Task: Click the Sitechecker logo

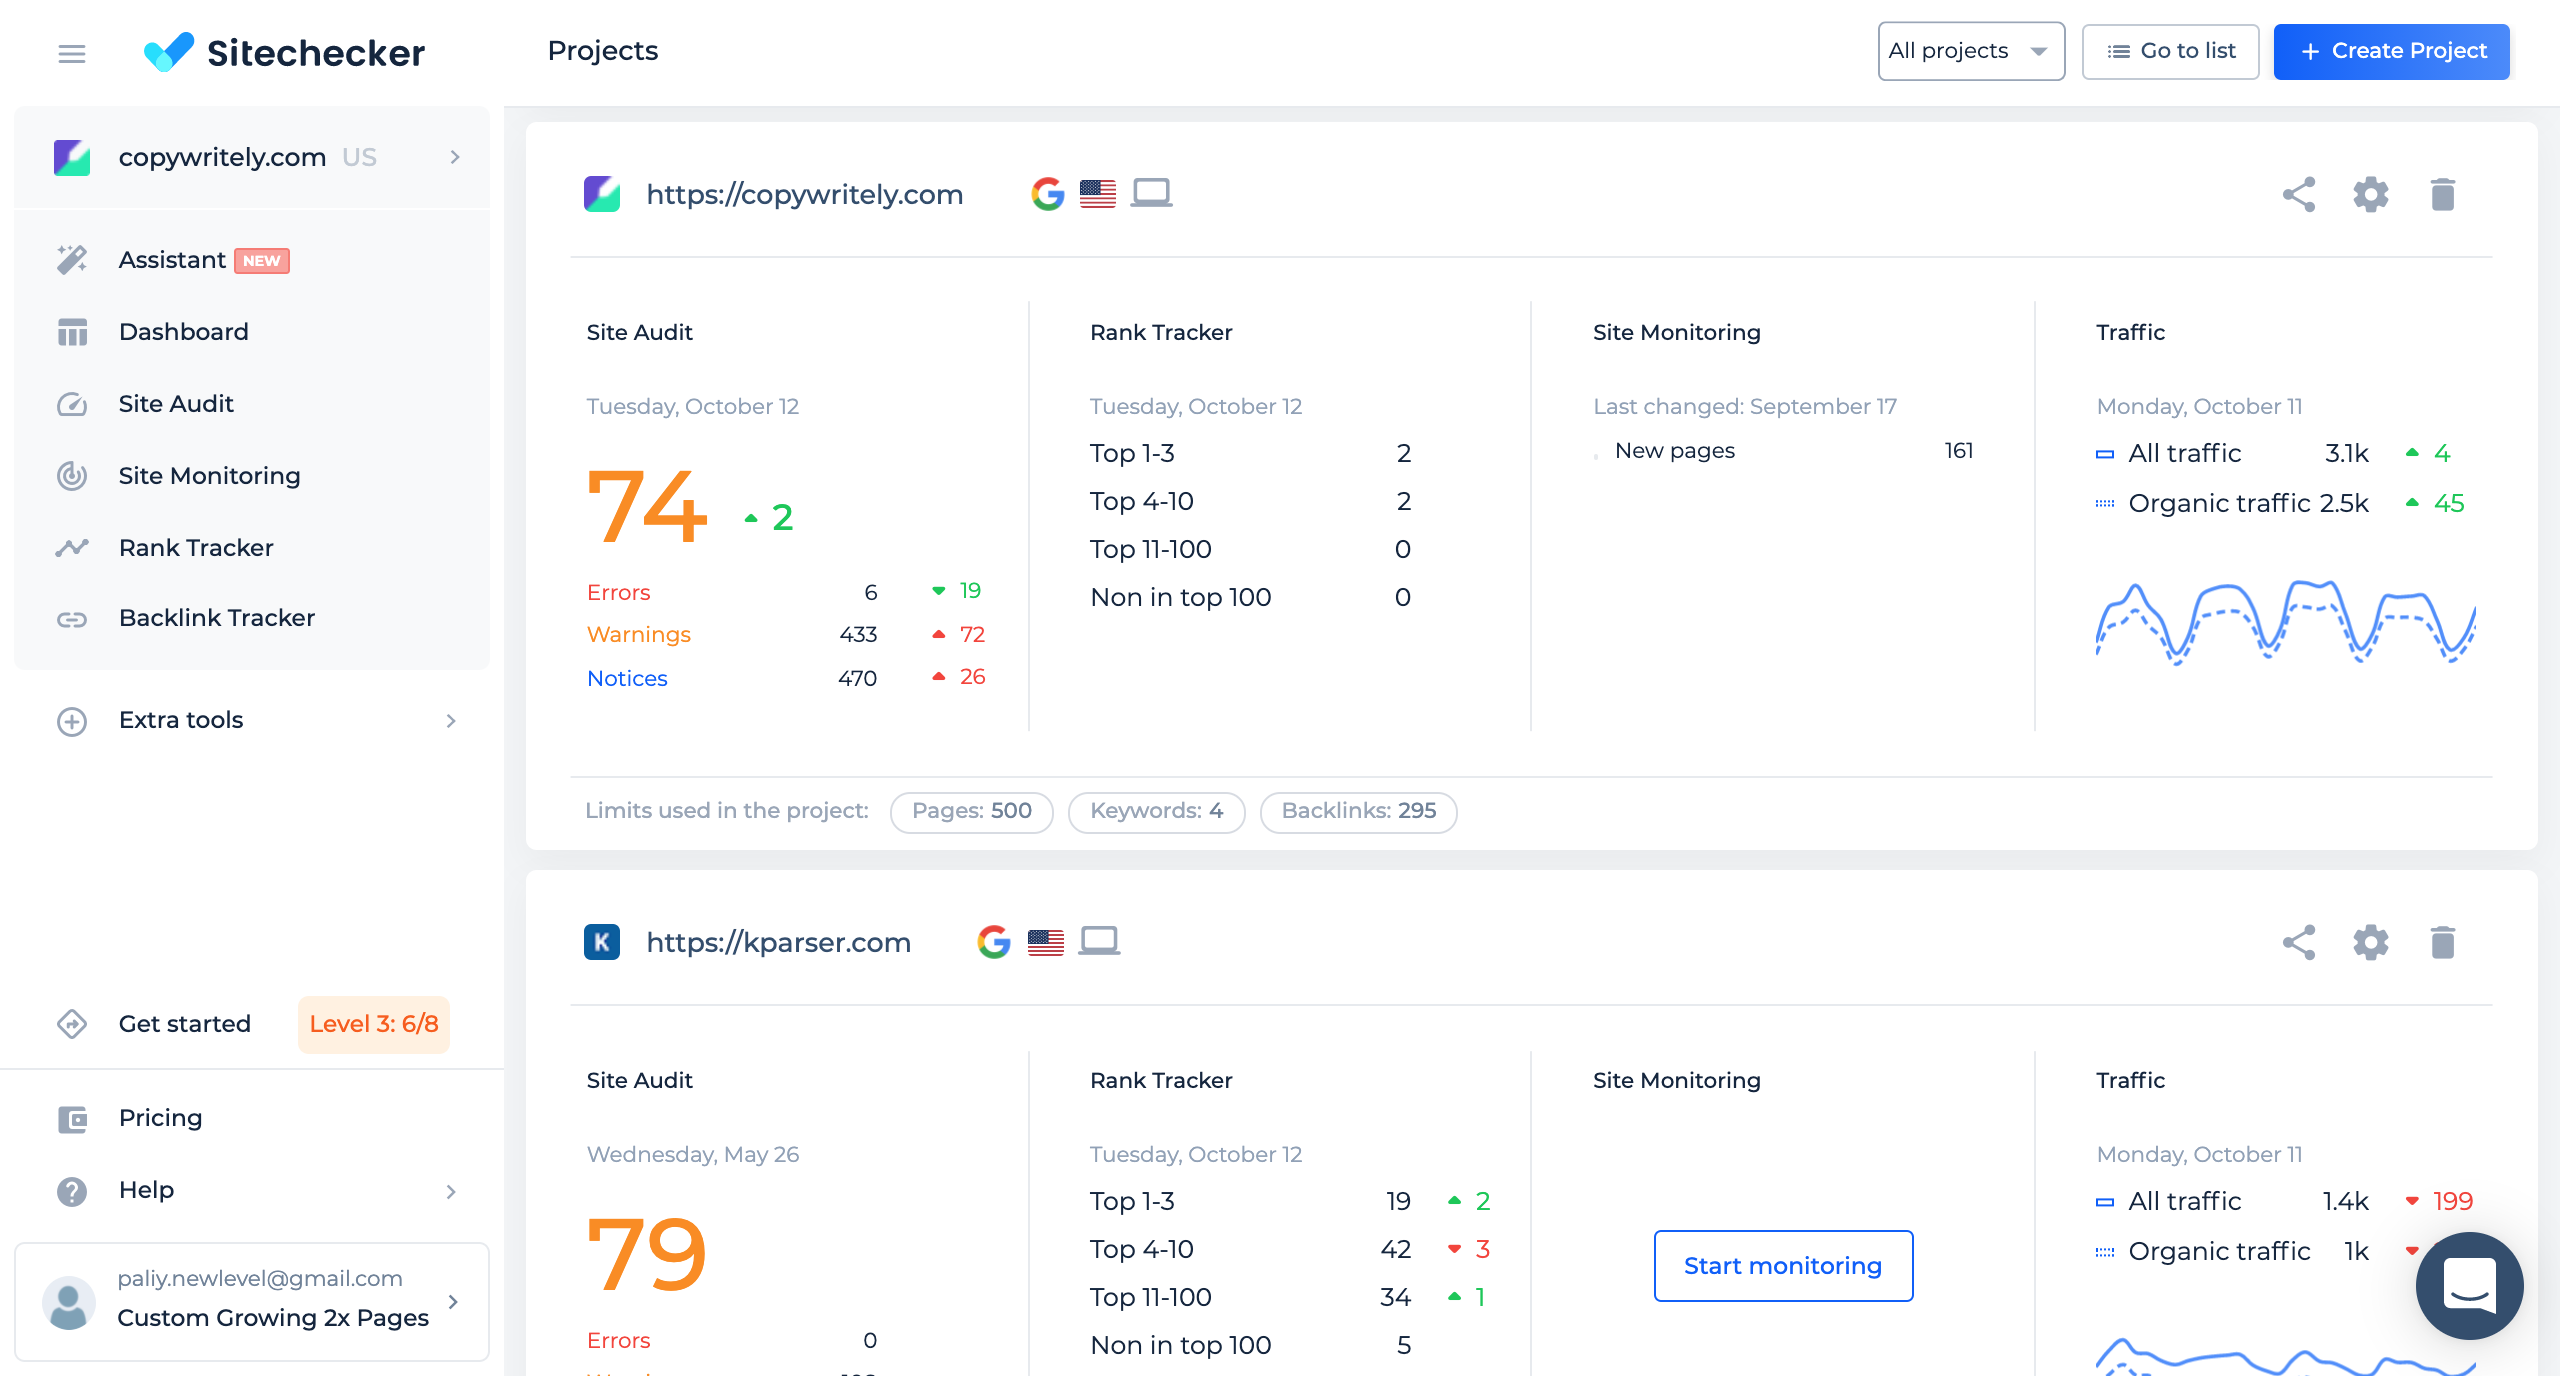Action: [284, 53]
